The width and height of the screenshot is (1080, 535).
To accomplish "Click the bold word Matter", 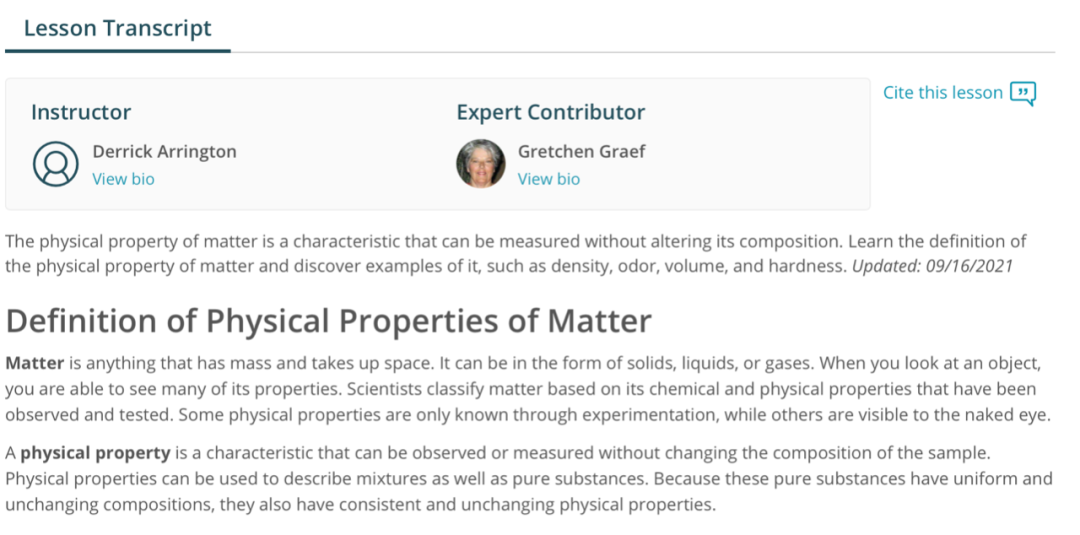I will point(34,362).
